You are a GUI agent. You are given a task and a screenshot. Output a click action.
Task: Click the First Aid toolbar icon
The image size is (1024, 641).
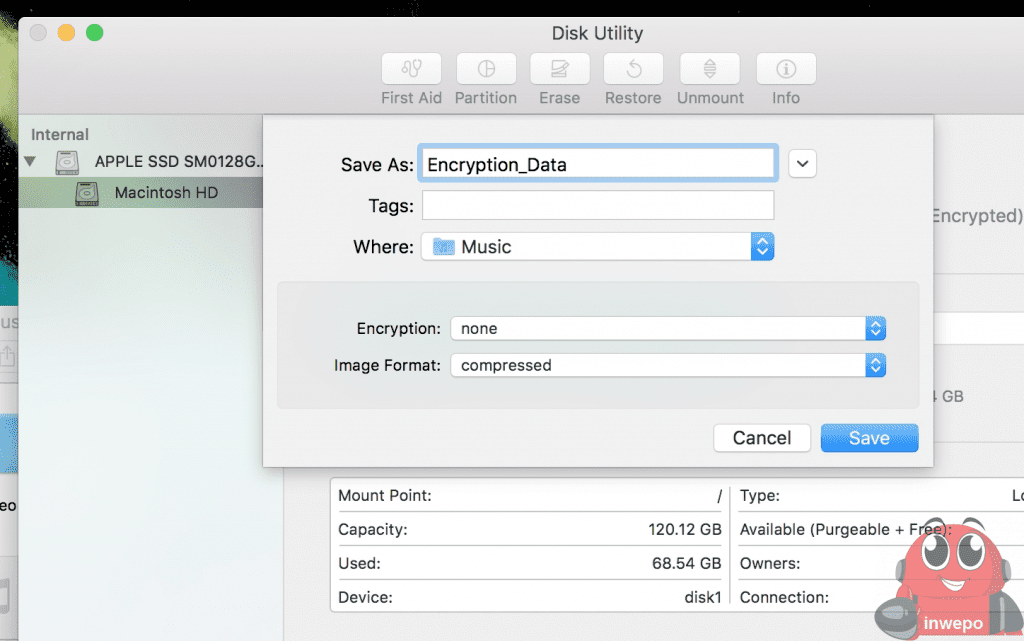point(411,69)
